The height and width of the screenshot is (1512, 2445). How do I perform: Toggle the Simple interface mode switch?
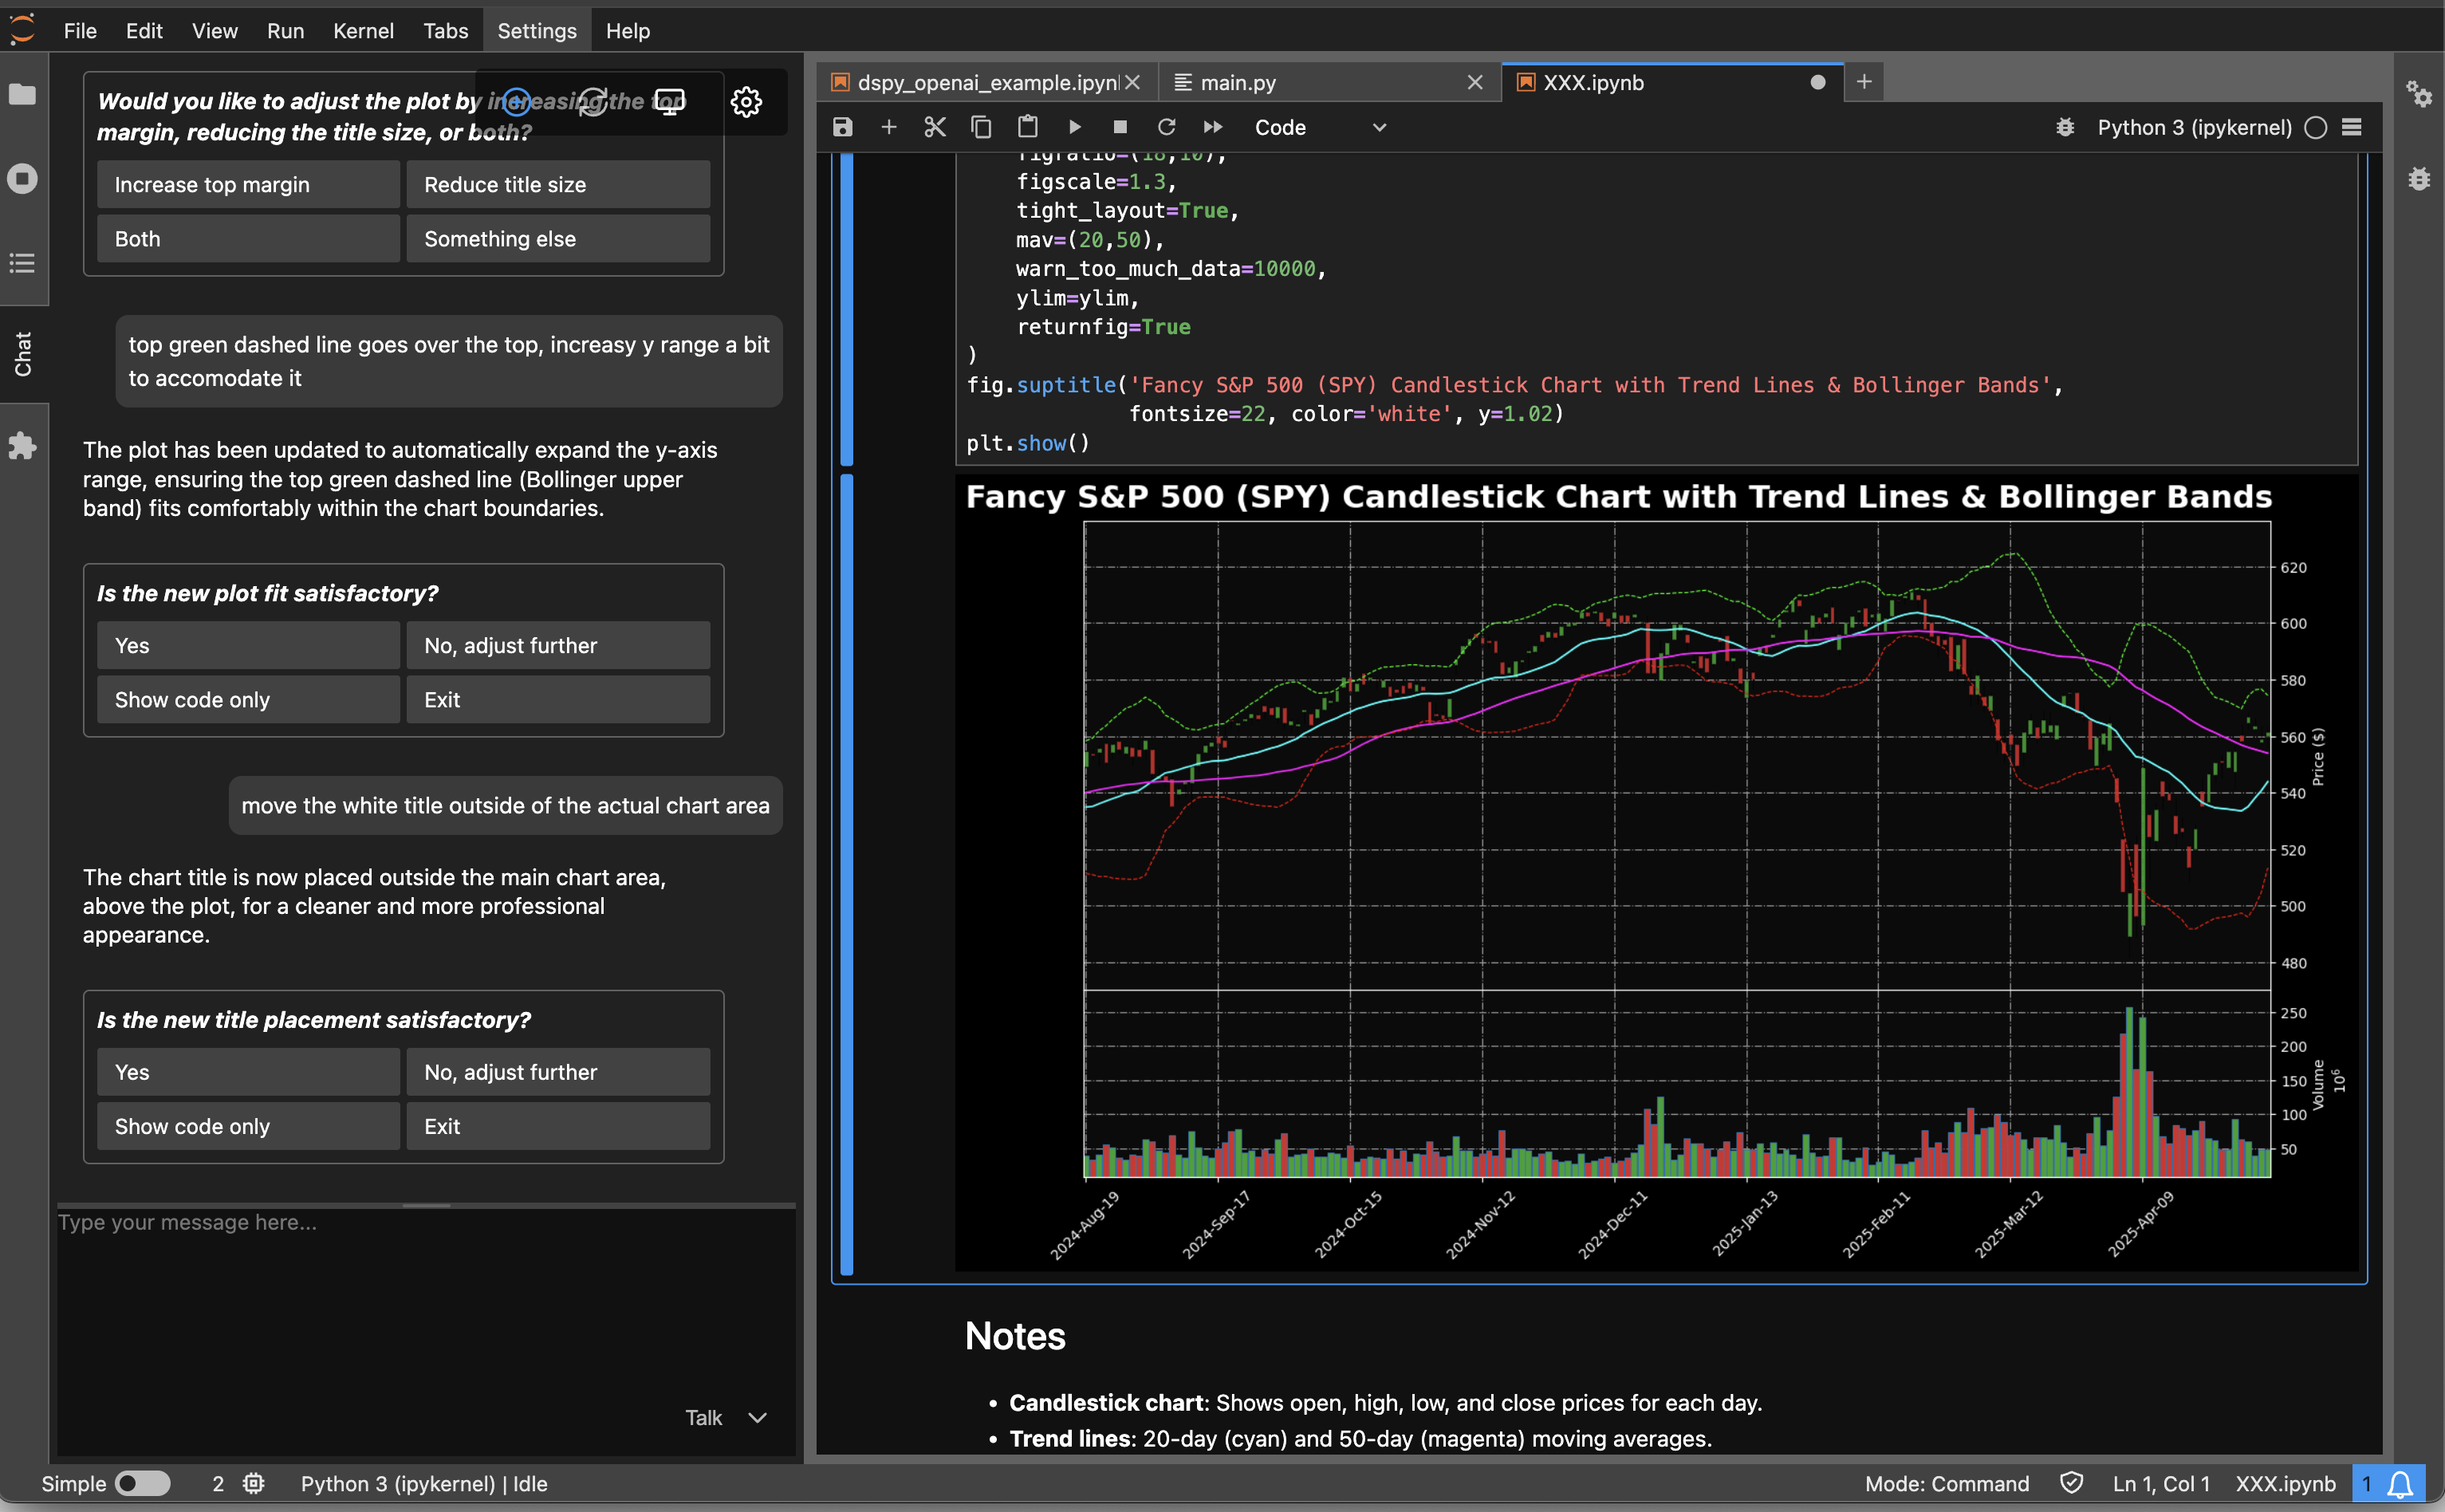[x=143, y=1483]
